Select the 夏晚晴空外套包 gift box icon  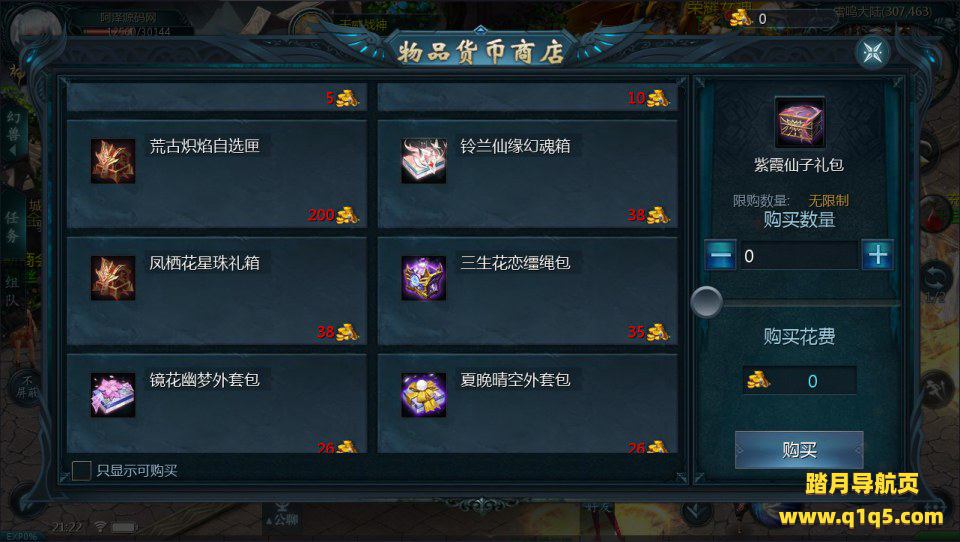(424, 395)
